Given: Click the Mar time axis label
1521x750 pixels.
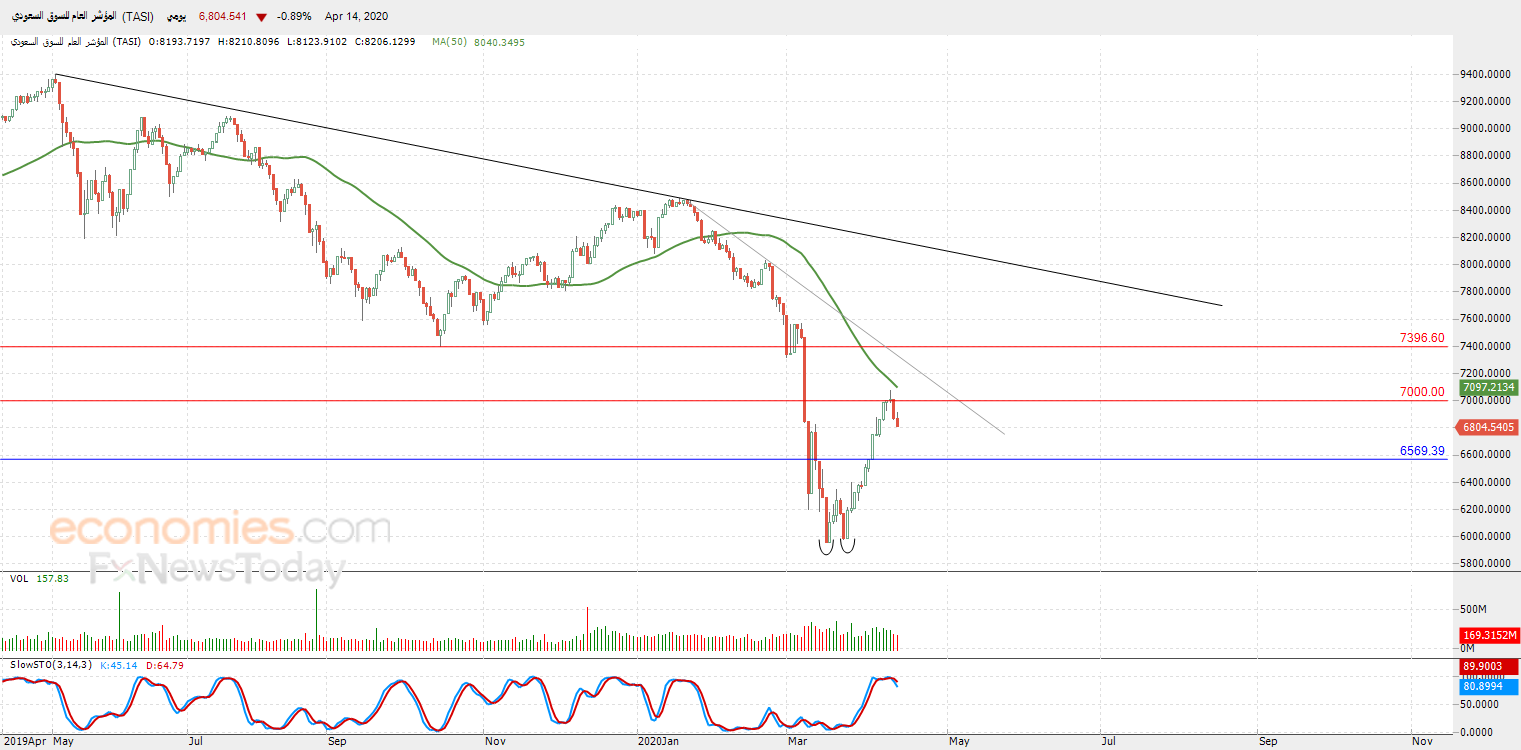Looking at the screenshot, I should pos(797,742).
